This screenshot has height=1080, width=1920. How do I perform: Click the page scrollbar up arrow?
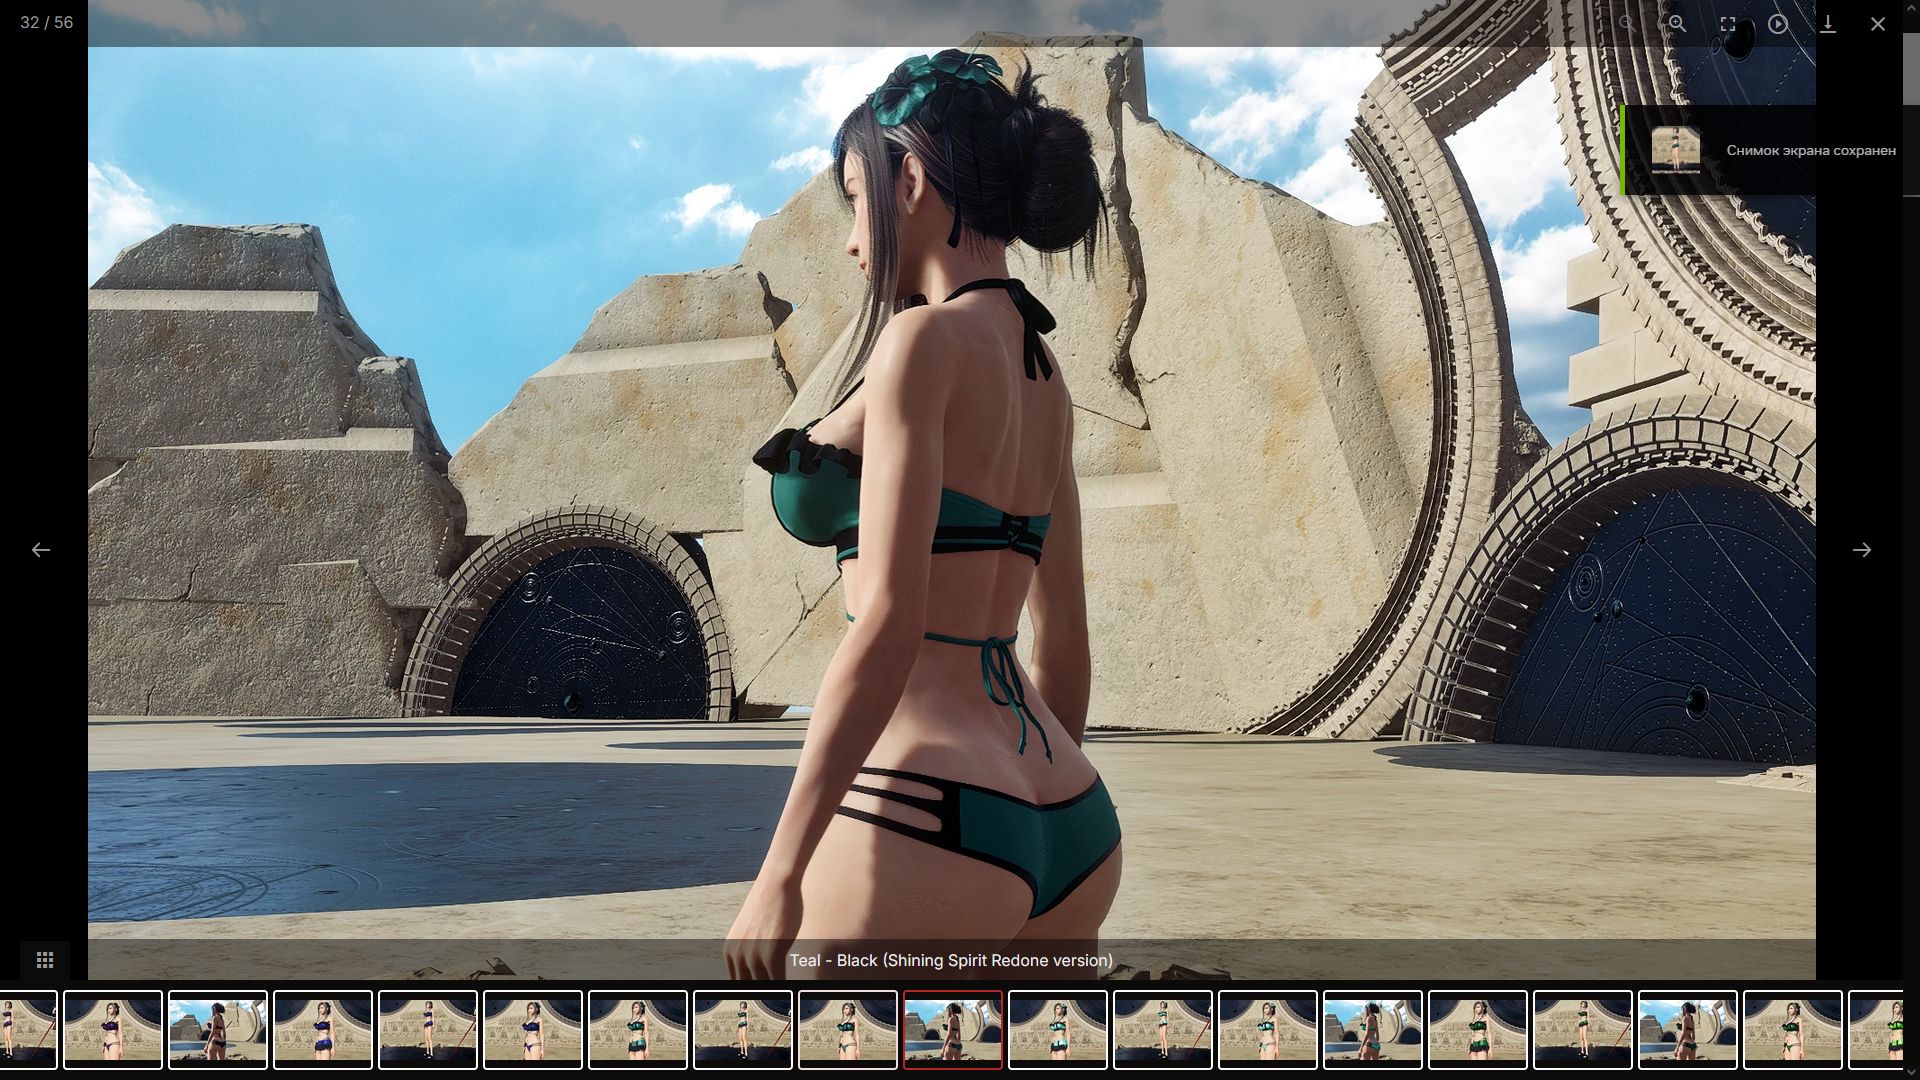coord(1911,7)
